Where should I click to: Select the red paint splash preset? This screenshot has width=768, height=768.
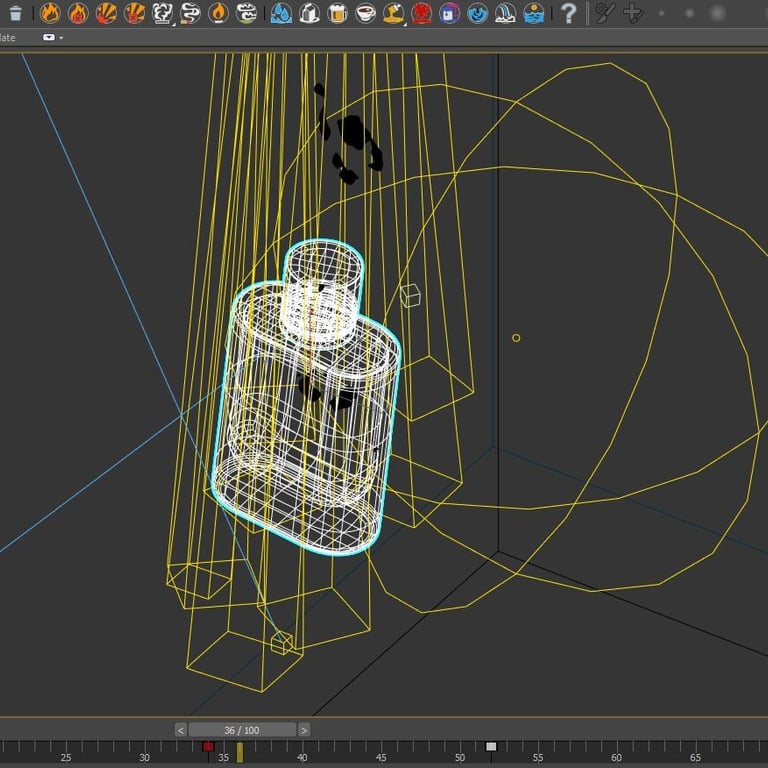pos(422,13)
